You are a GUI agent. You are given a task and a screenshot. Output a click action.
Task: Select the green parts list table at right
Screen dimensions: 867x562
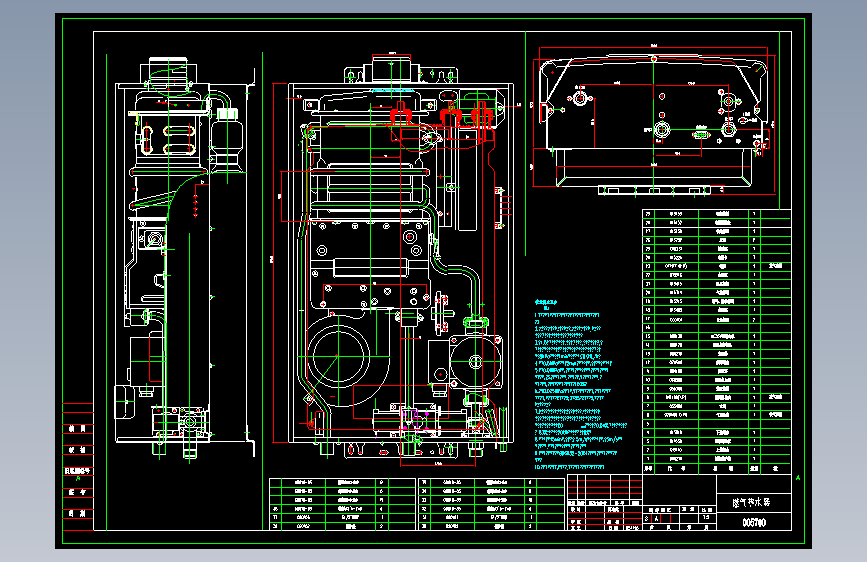click(x=717, y=341)
